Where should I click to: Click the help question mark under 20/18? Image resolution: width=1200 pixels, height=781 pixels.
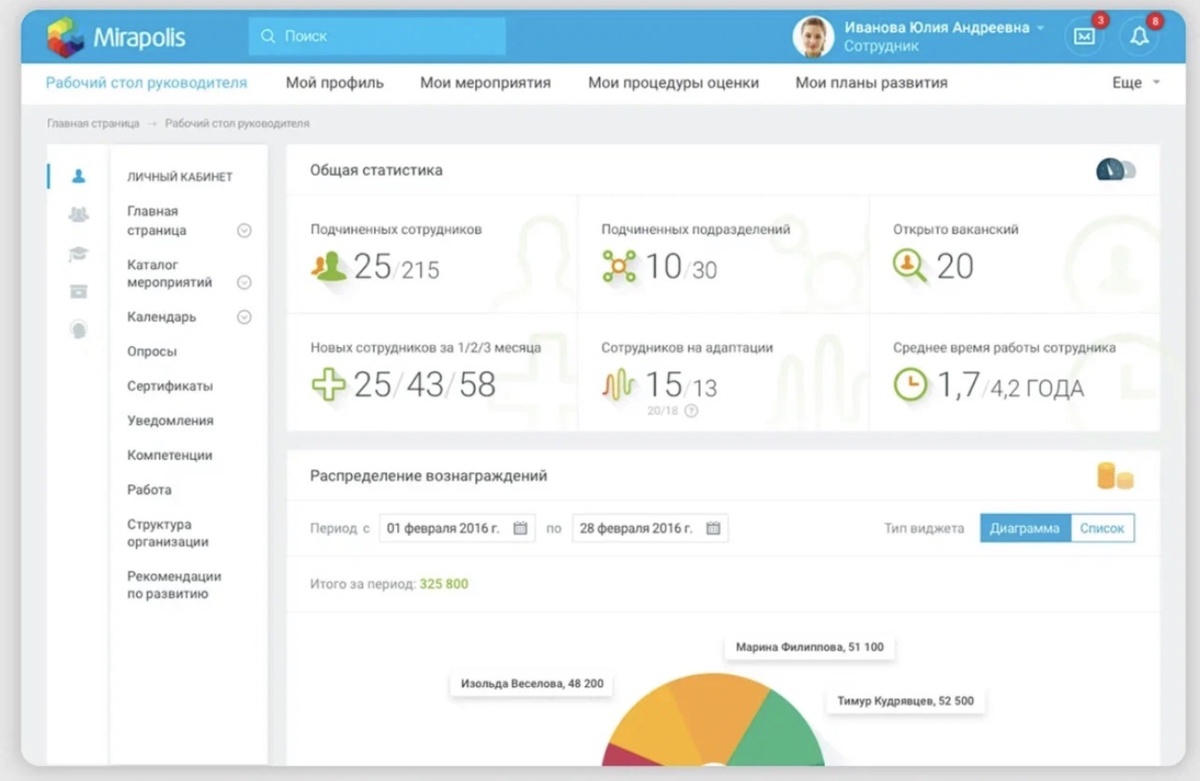pos(690,411)
